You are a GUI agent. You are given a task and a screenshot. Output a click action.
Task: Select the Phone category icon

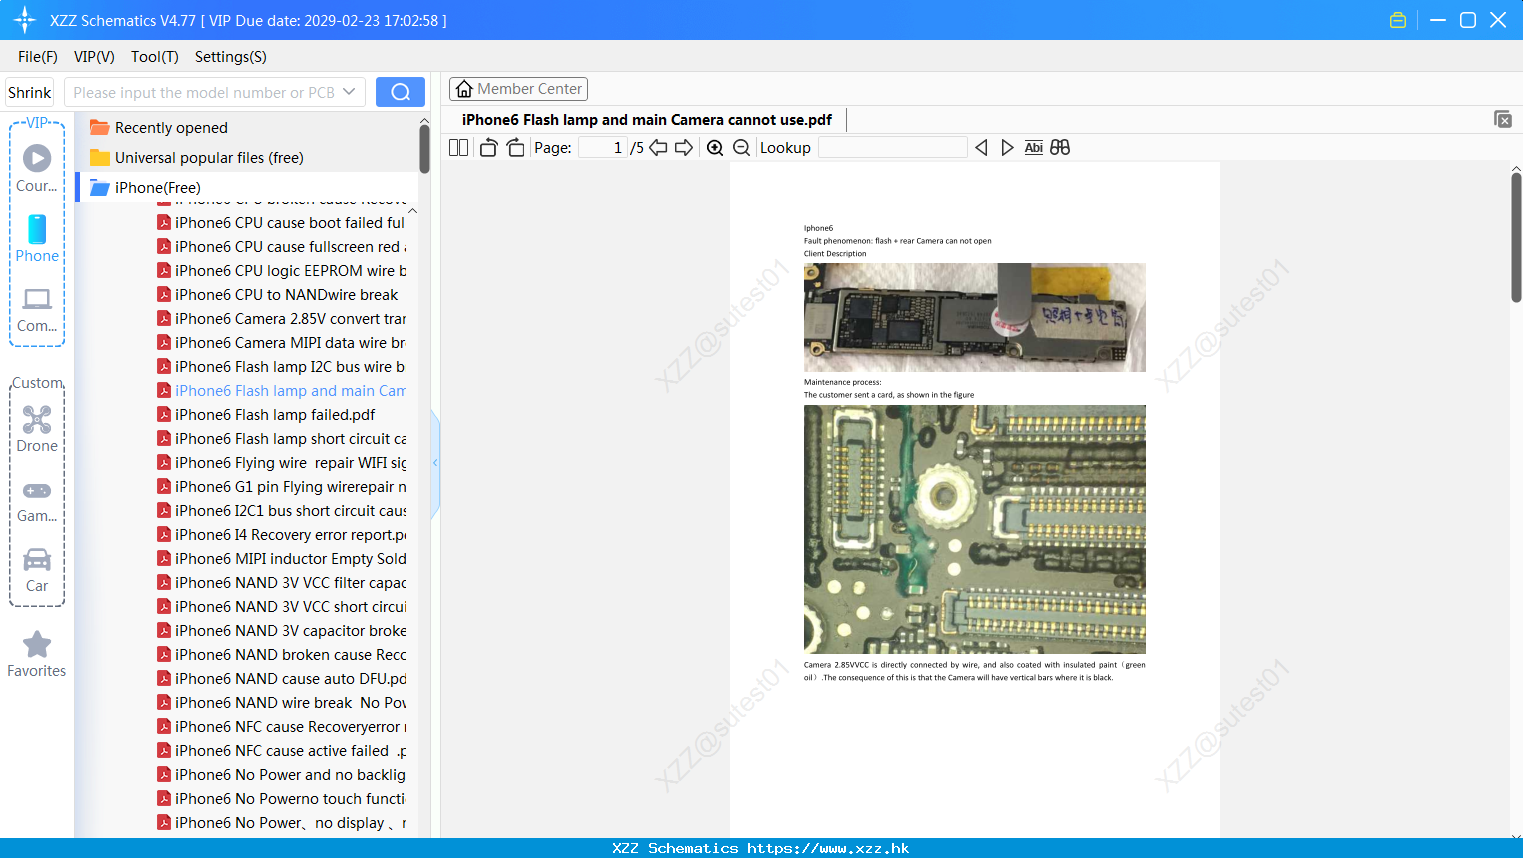(x=37, y=238)
